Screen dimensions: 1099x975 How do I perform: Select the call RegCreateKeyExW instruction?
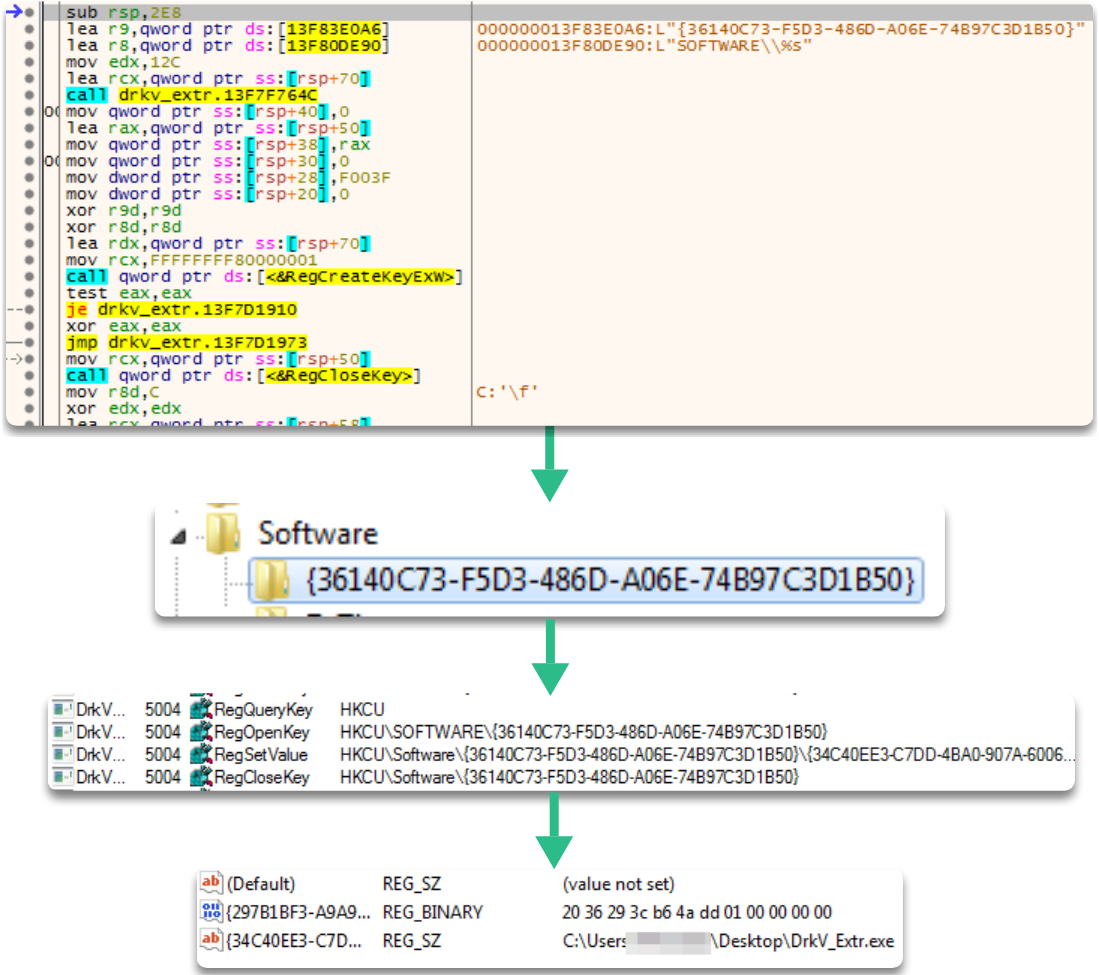point(264,277)
